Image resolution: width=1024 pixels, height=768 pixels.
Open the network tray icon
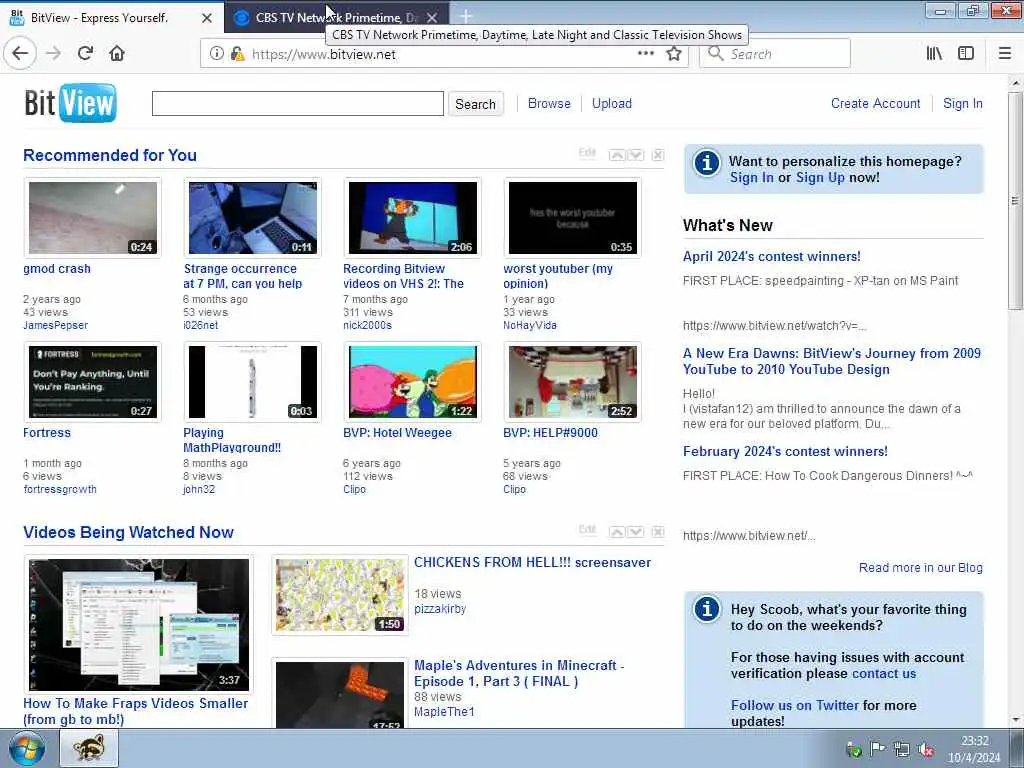902,750
